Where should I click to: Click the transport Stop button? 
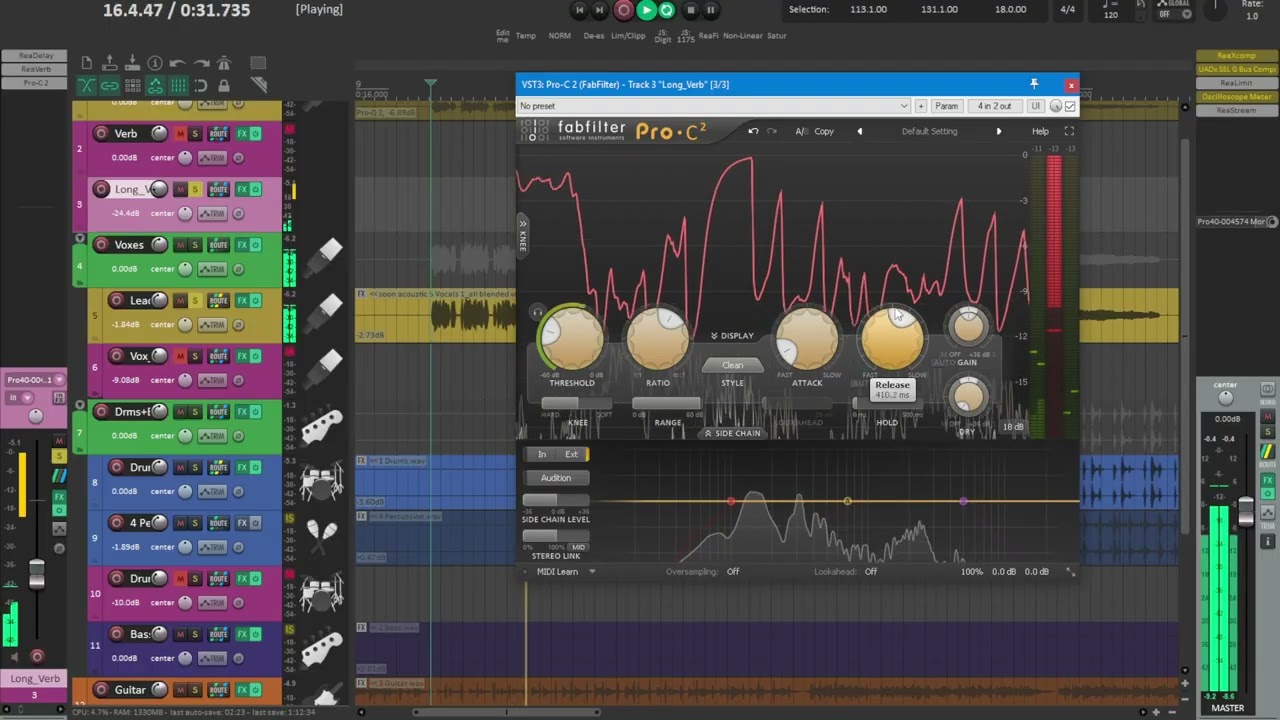coord(690,10)
